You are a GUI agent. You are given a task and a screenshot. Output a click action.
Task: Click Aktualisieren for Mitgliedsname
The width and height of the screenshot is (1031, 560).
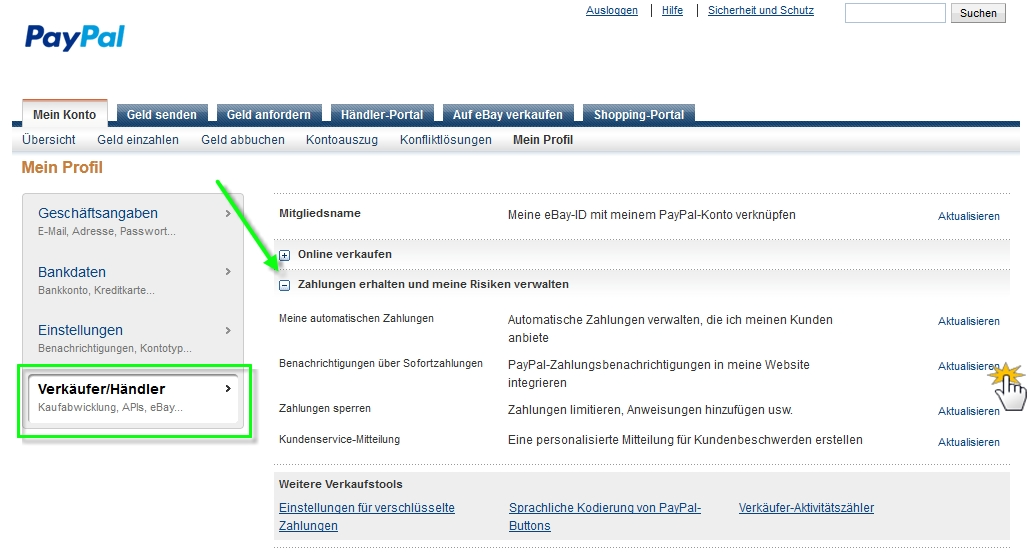(x=969, y=216)
